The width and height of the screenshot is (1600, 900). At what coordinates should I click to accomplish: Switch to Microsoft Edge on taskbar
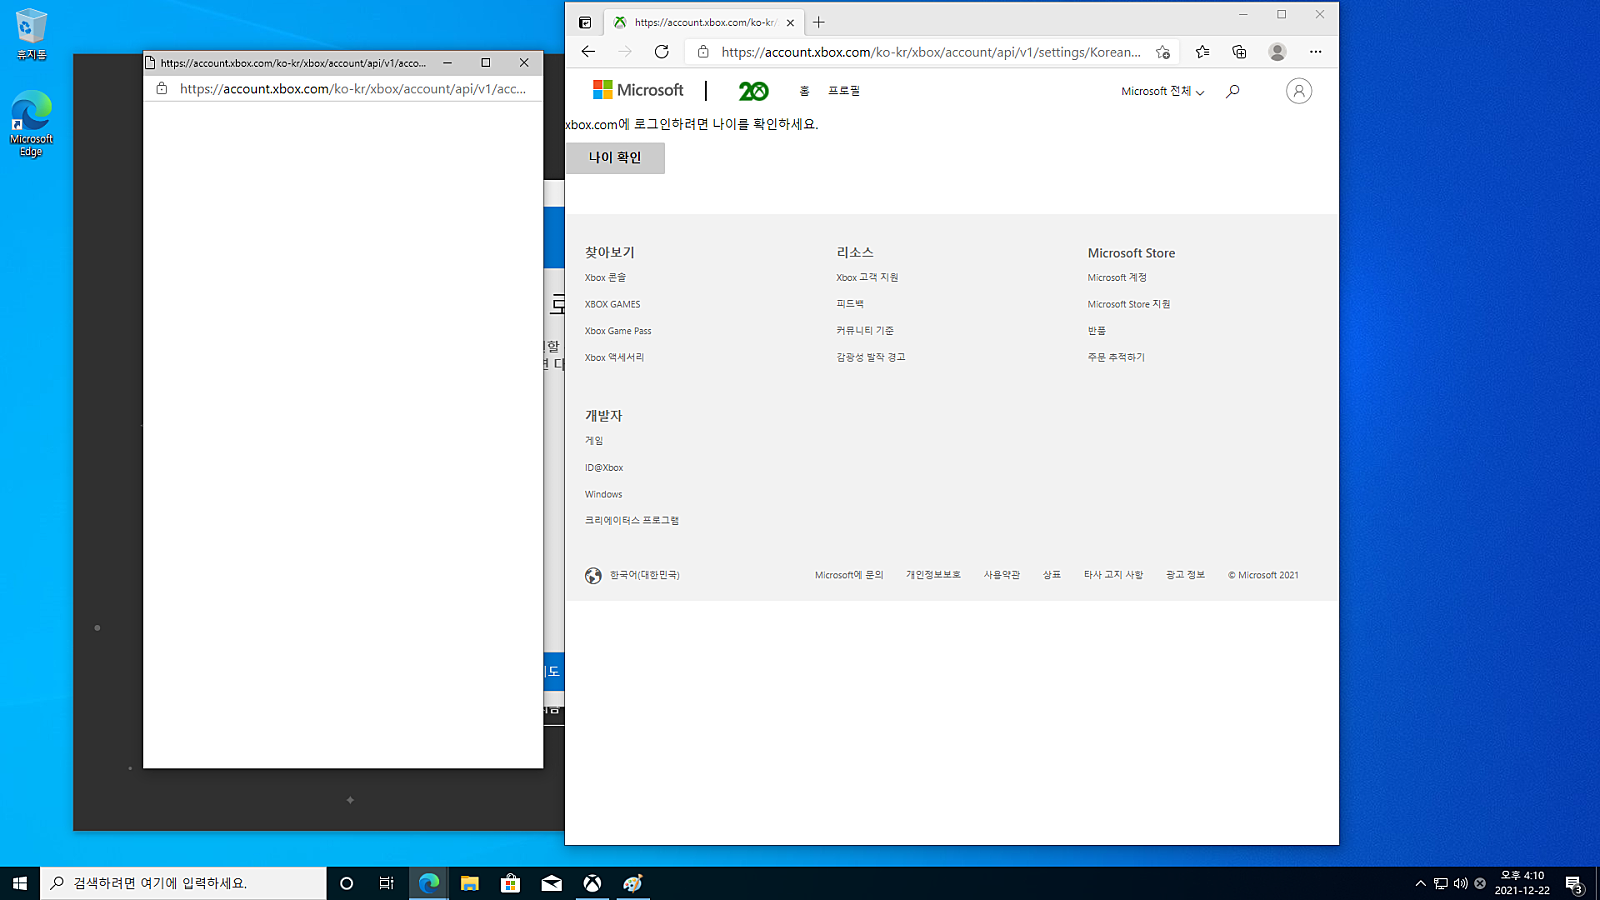[428, 883]
